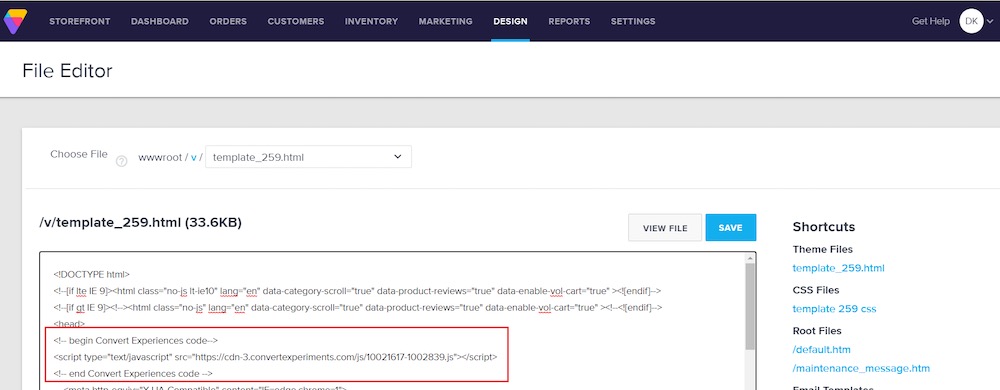The height and width of the screenshot is (390, 1000).
Task: Open the Customers menu
Action: (296, 22)
